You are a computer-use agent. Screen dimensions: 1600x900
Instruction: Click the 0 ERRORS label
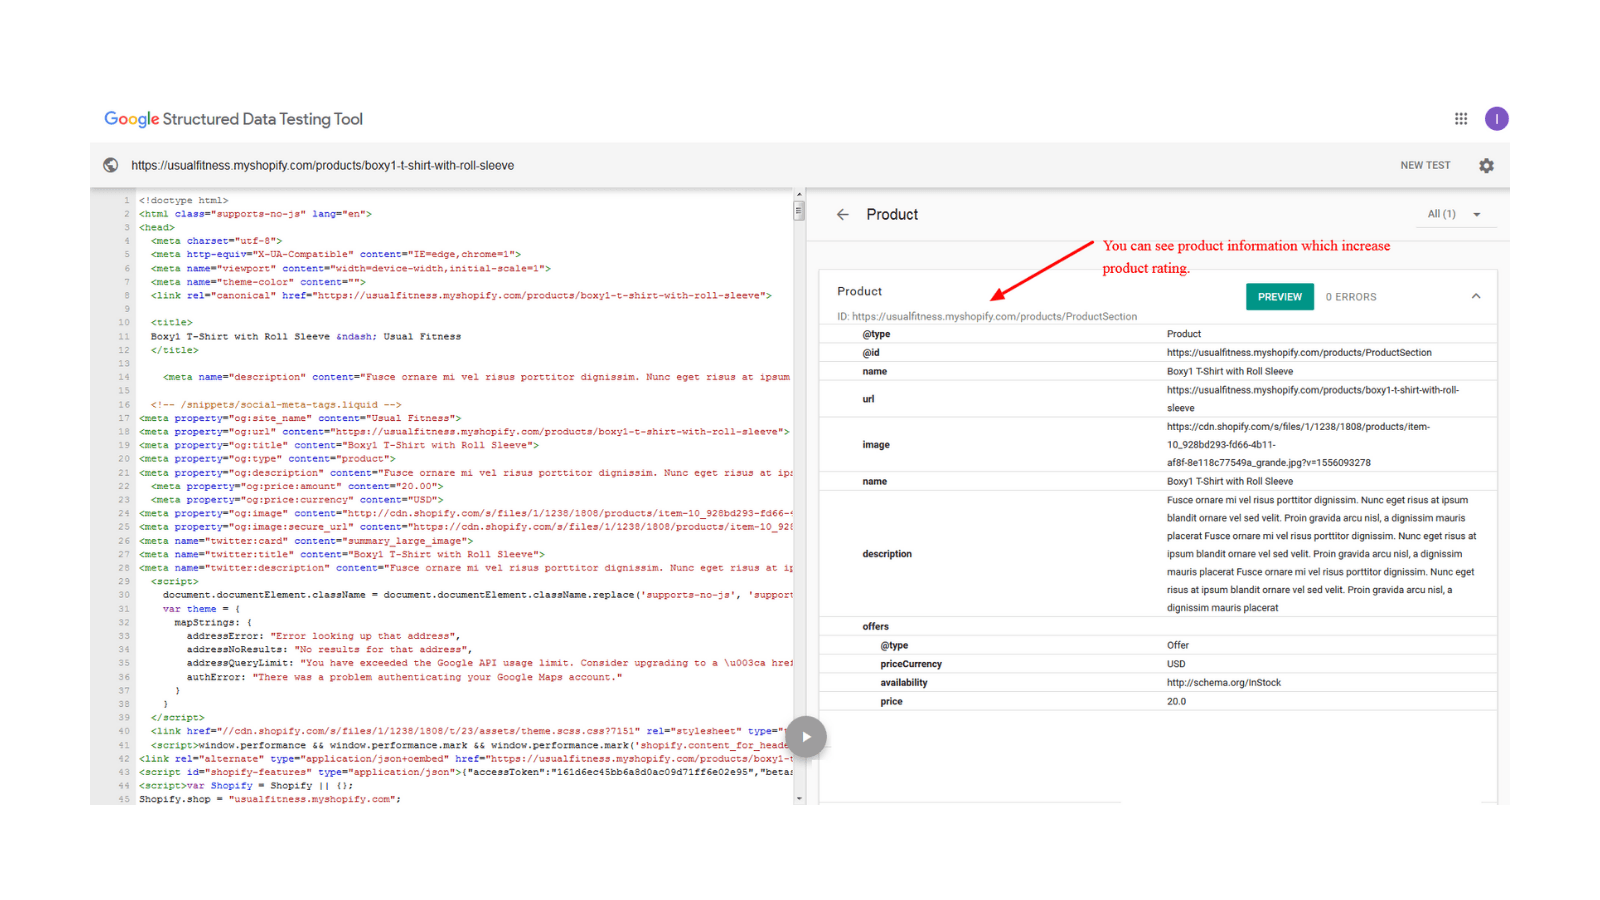point(1350,297)
